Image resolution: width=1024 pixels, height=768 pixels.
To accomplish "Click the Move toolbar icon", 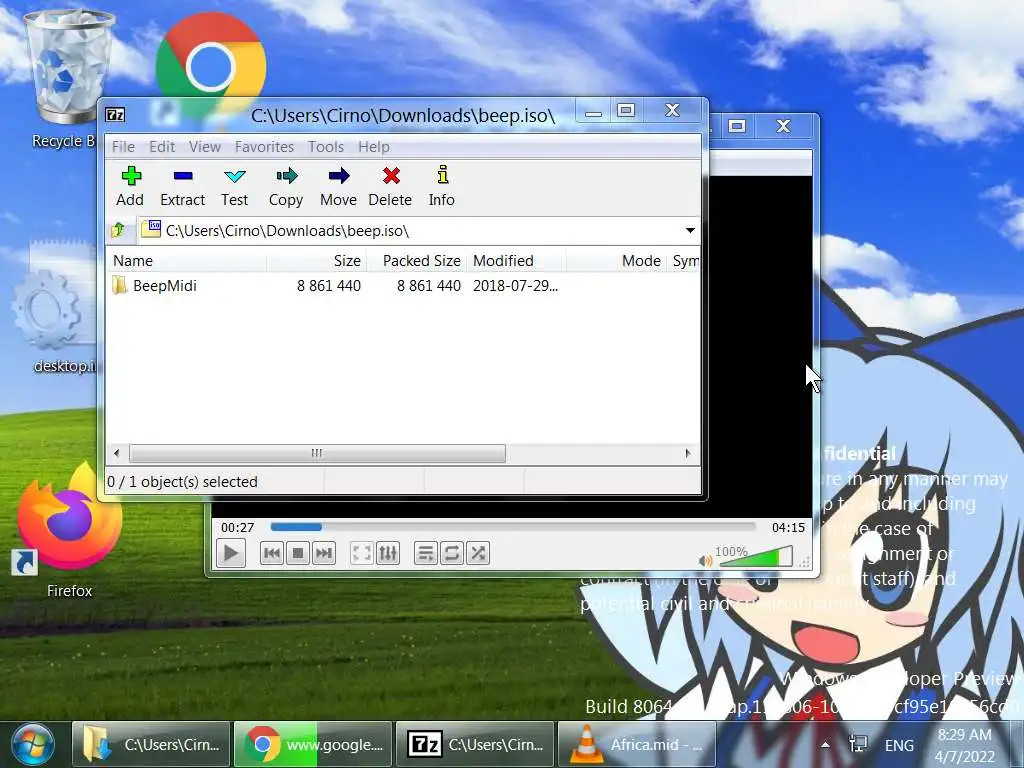I will [x=338, y=186].
